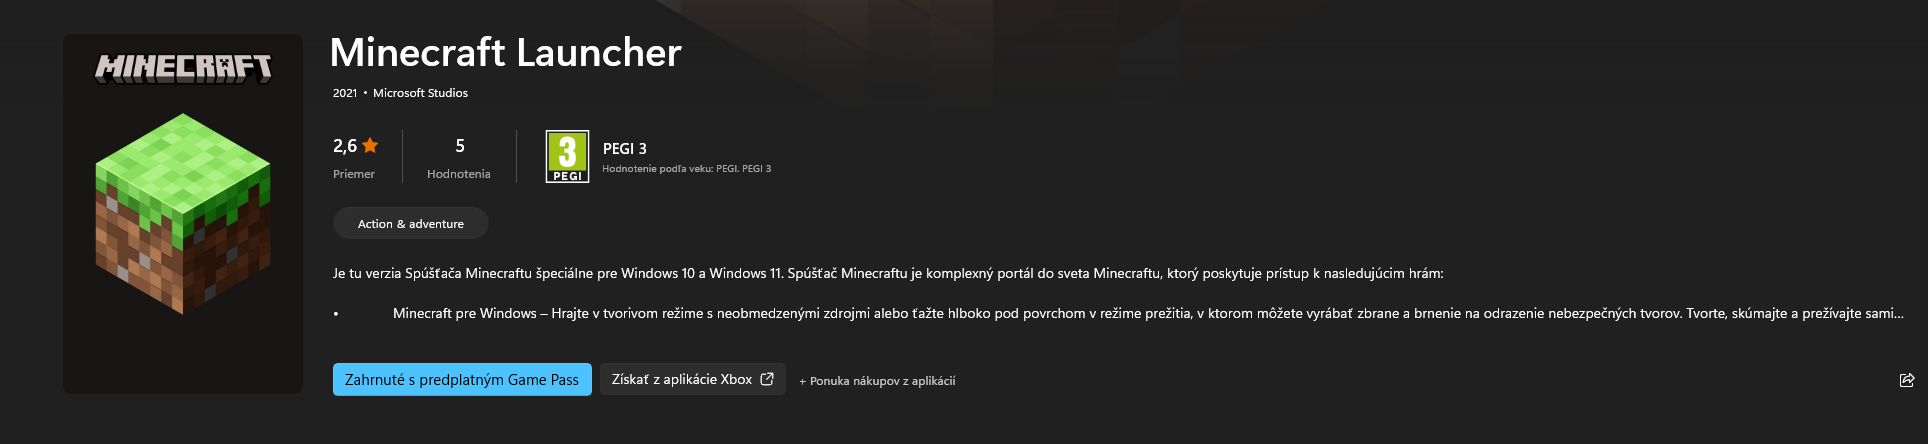Click the PEGI 3 rating title text
This screenshot has height=444, width=1928.
tap(625, 148)
